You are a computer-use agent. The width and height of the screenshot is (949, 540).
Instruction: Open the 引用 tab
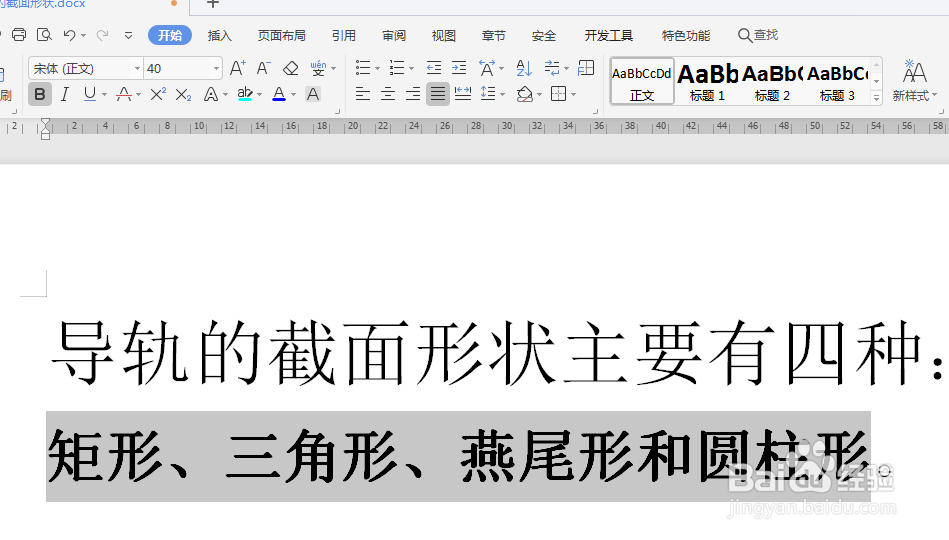click(x=344, y=36)
